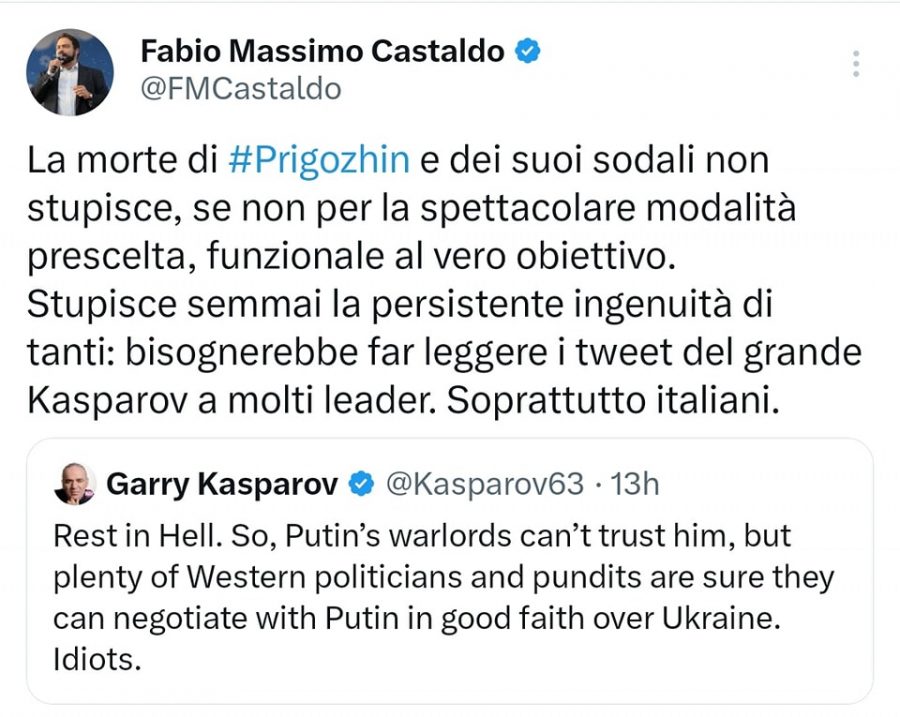
Task: Click Kasparov's blue verified checkmark
Action: pos(360,485)
